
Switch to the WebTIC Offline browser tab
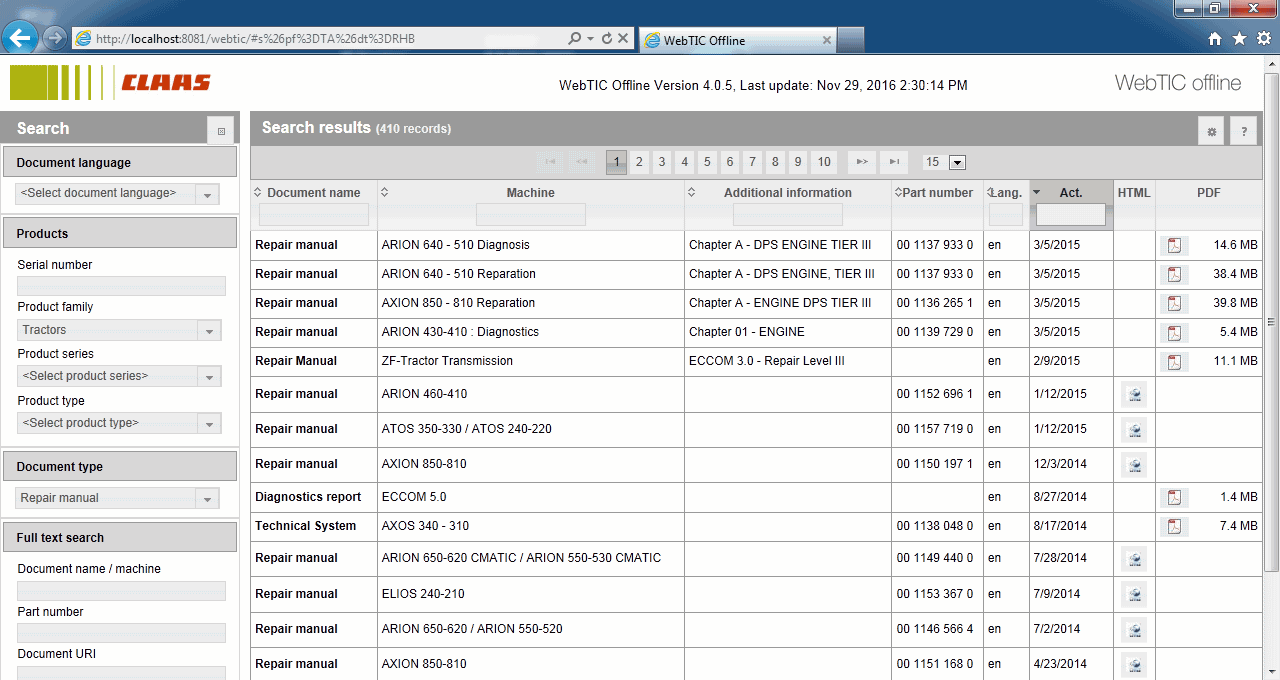[736, 40]
